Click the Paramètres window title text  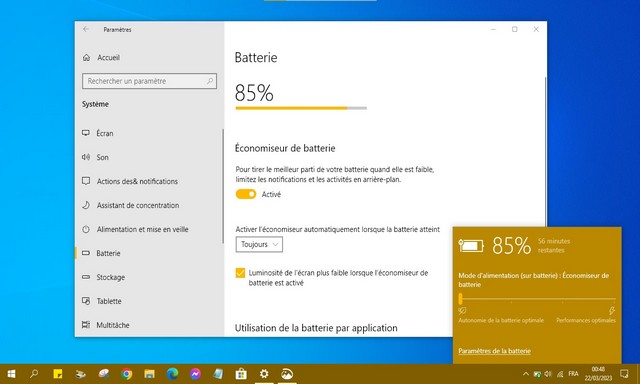click(x=118, y=29)
